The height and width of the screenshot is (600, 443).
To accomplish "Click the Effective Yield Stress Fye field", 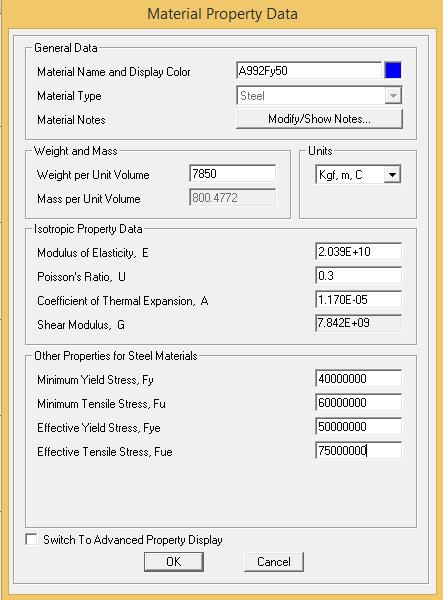I will [358, 427].
